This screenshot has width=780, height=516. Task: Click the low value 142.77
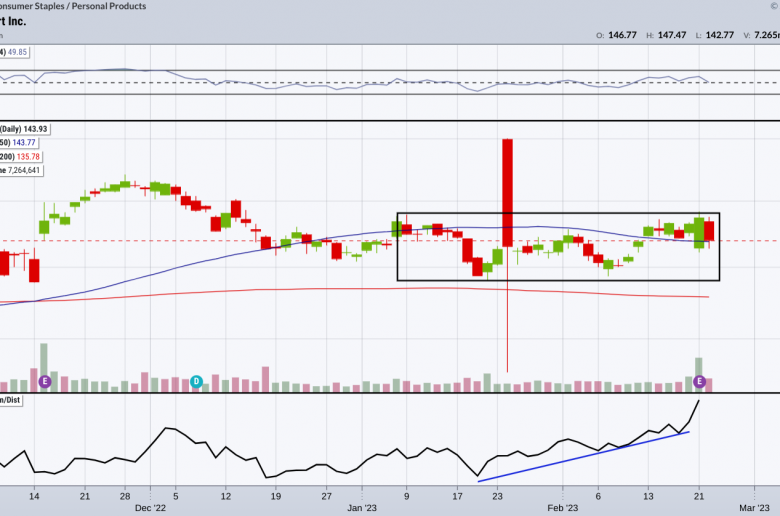[719, 35]
